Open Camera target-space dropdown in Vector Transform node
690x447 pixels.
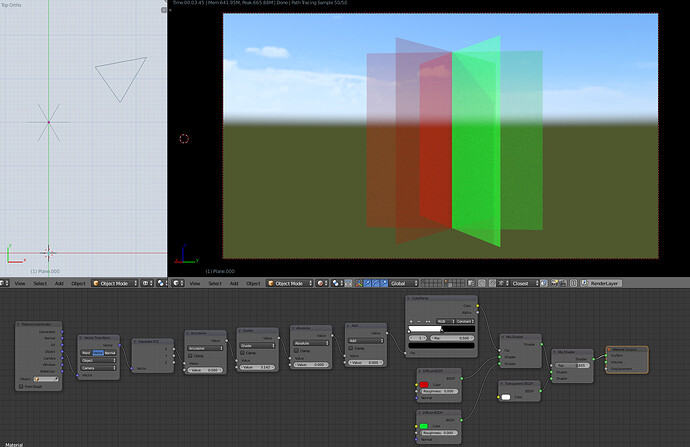pos(99,368)
